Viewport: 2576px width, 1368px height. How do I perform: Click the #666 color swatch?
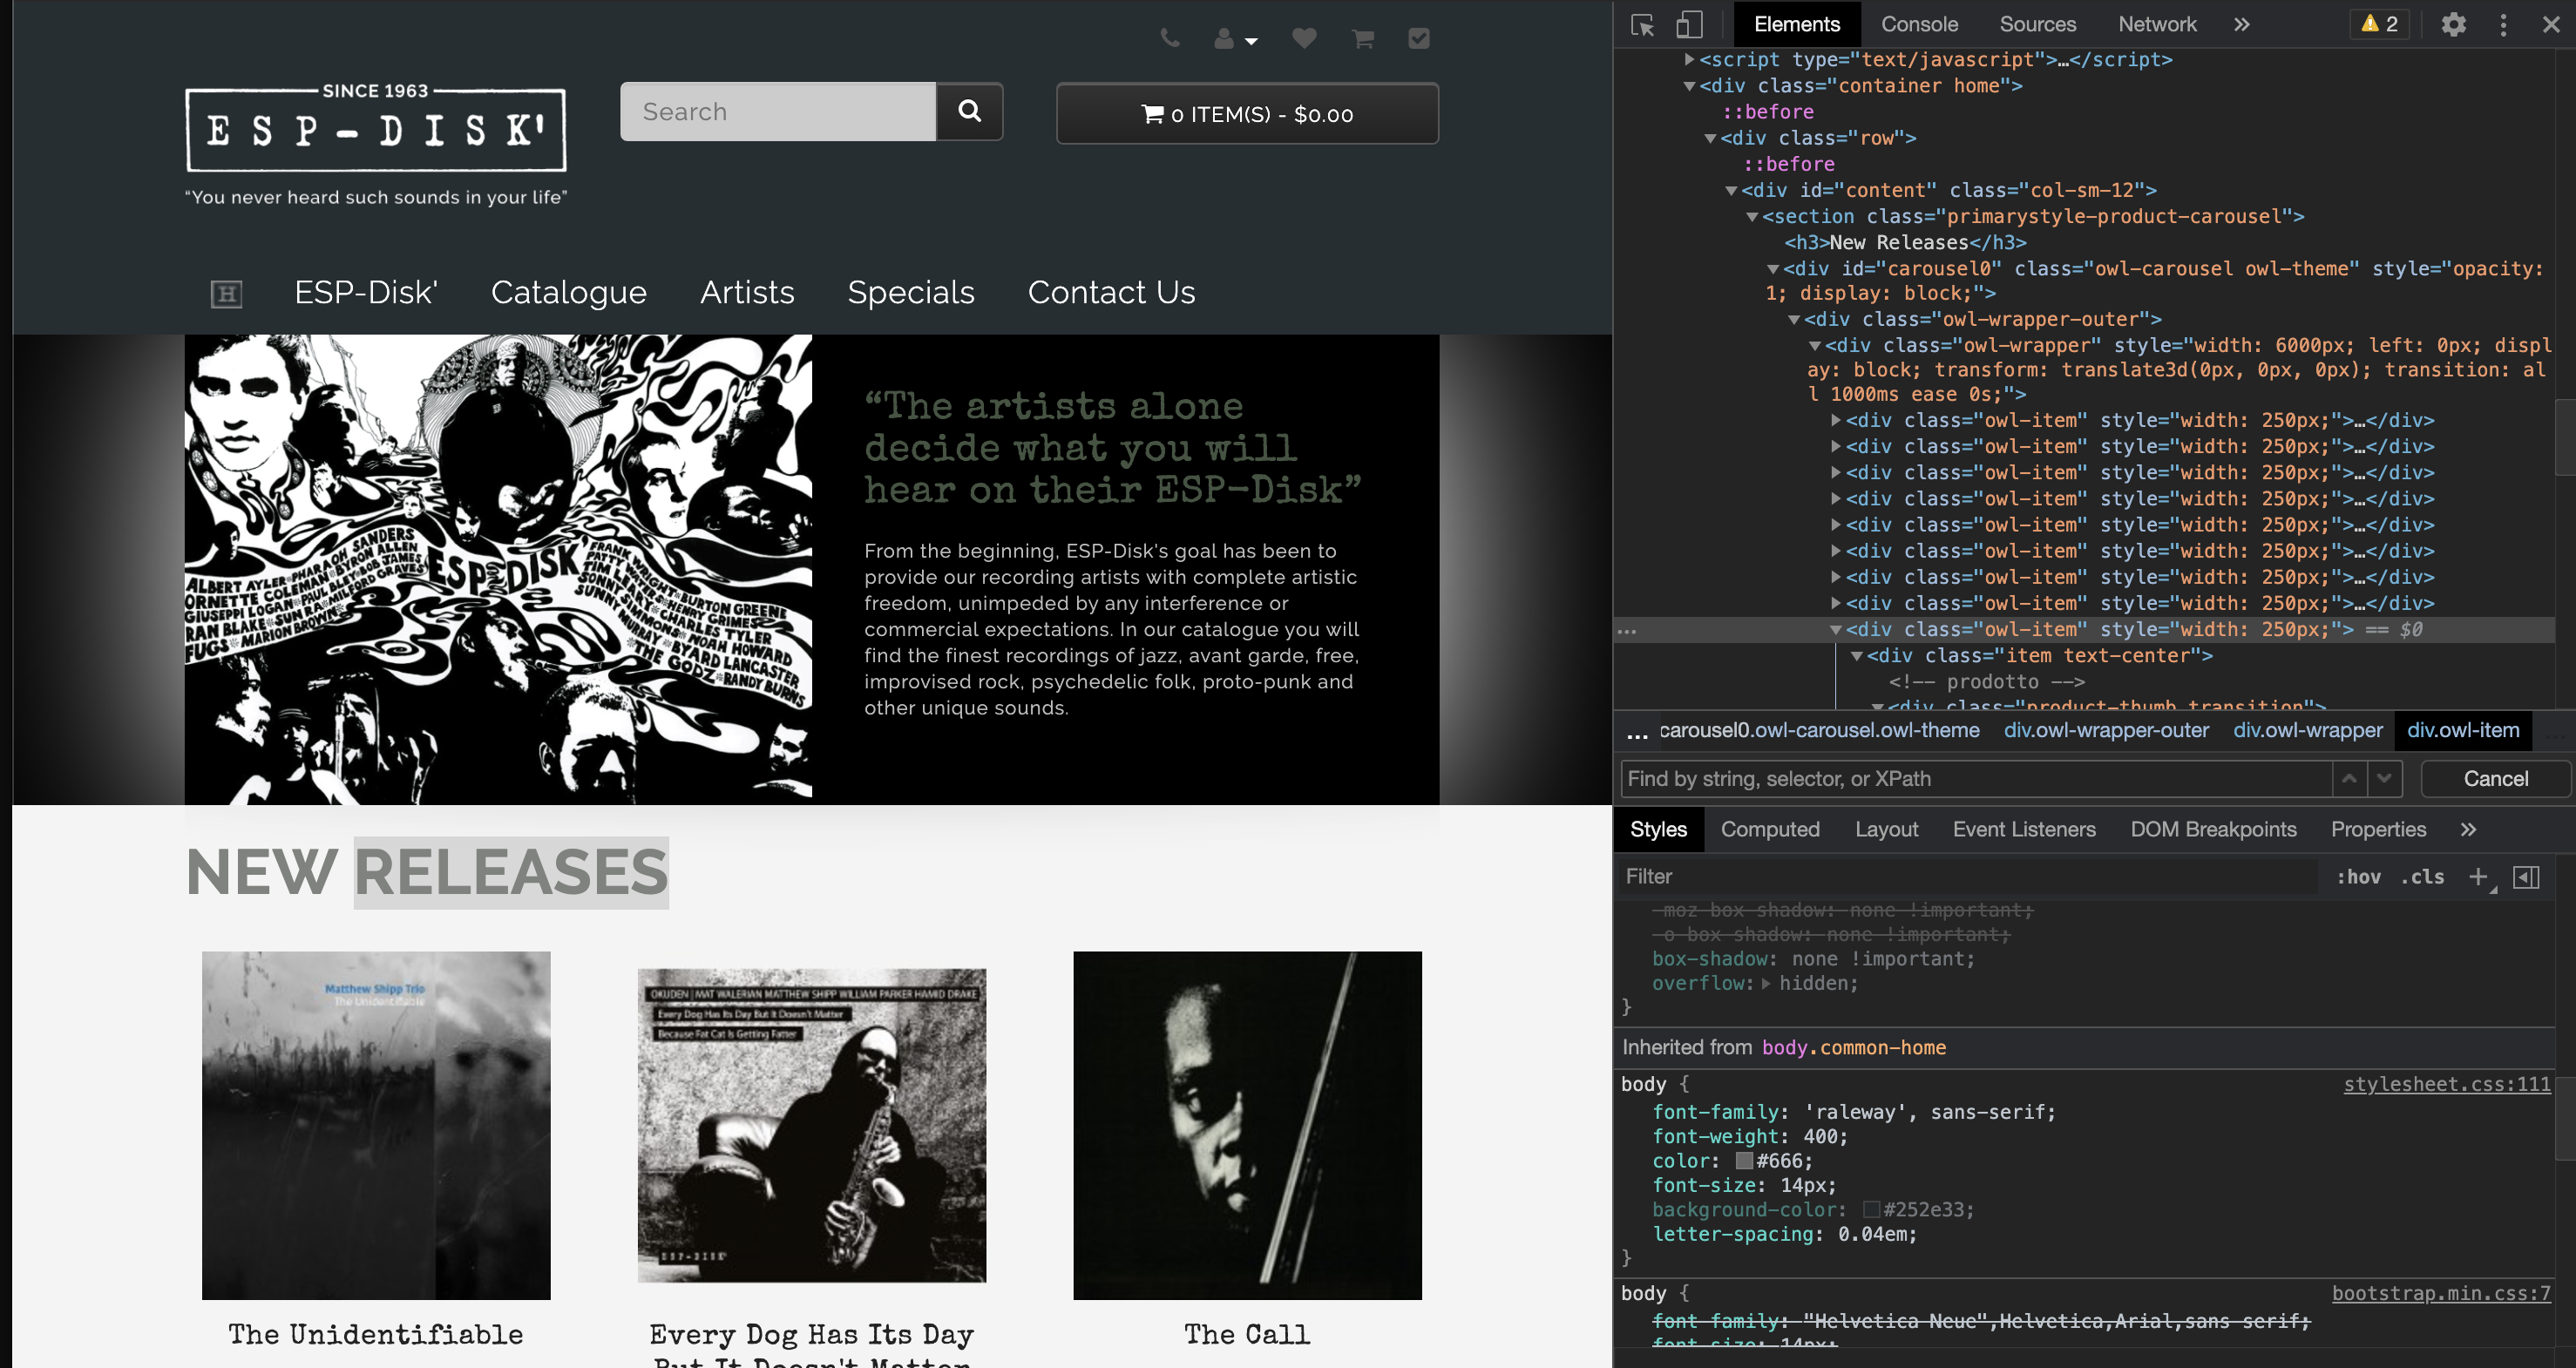[1744, 1161]
